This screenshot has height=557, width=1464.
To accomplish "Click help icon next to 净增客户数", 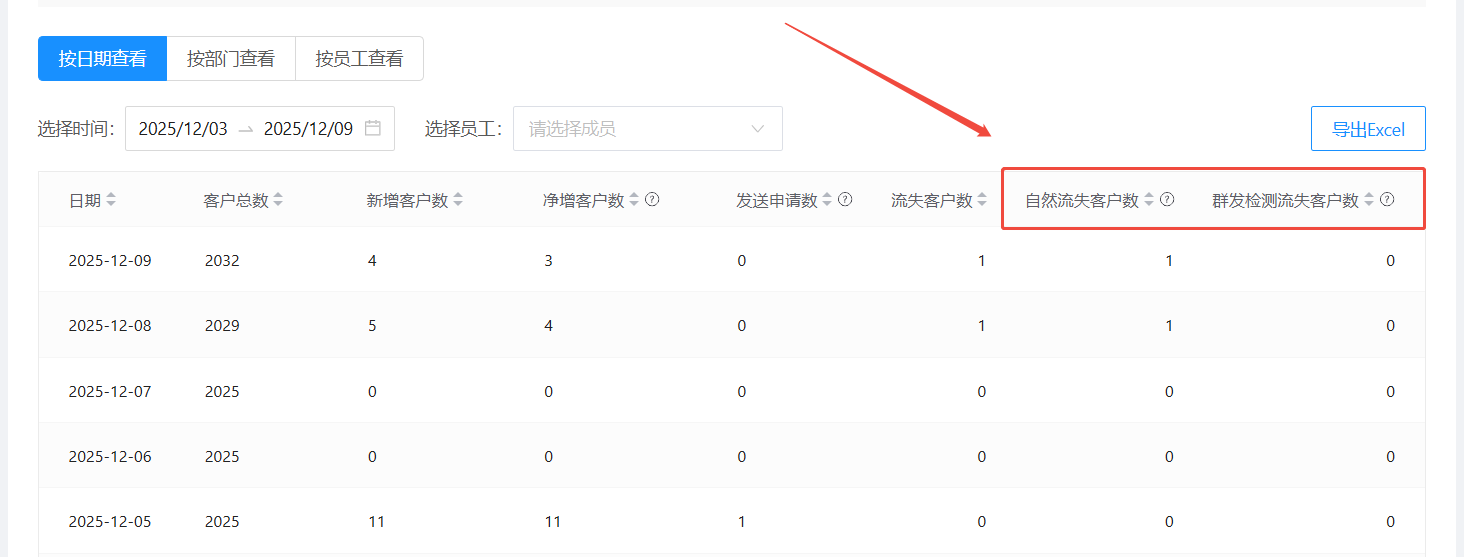I will [x=652, y=200].
